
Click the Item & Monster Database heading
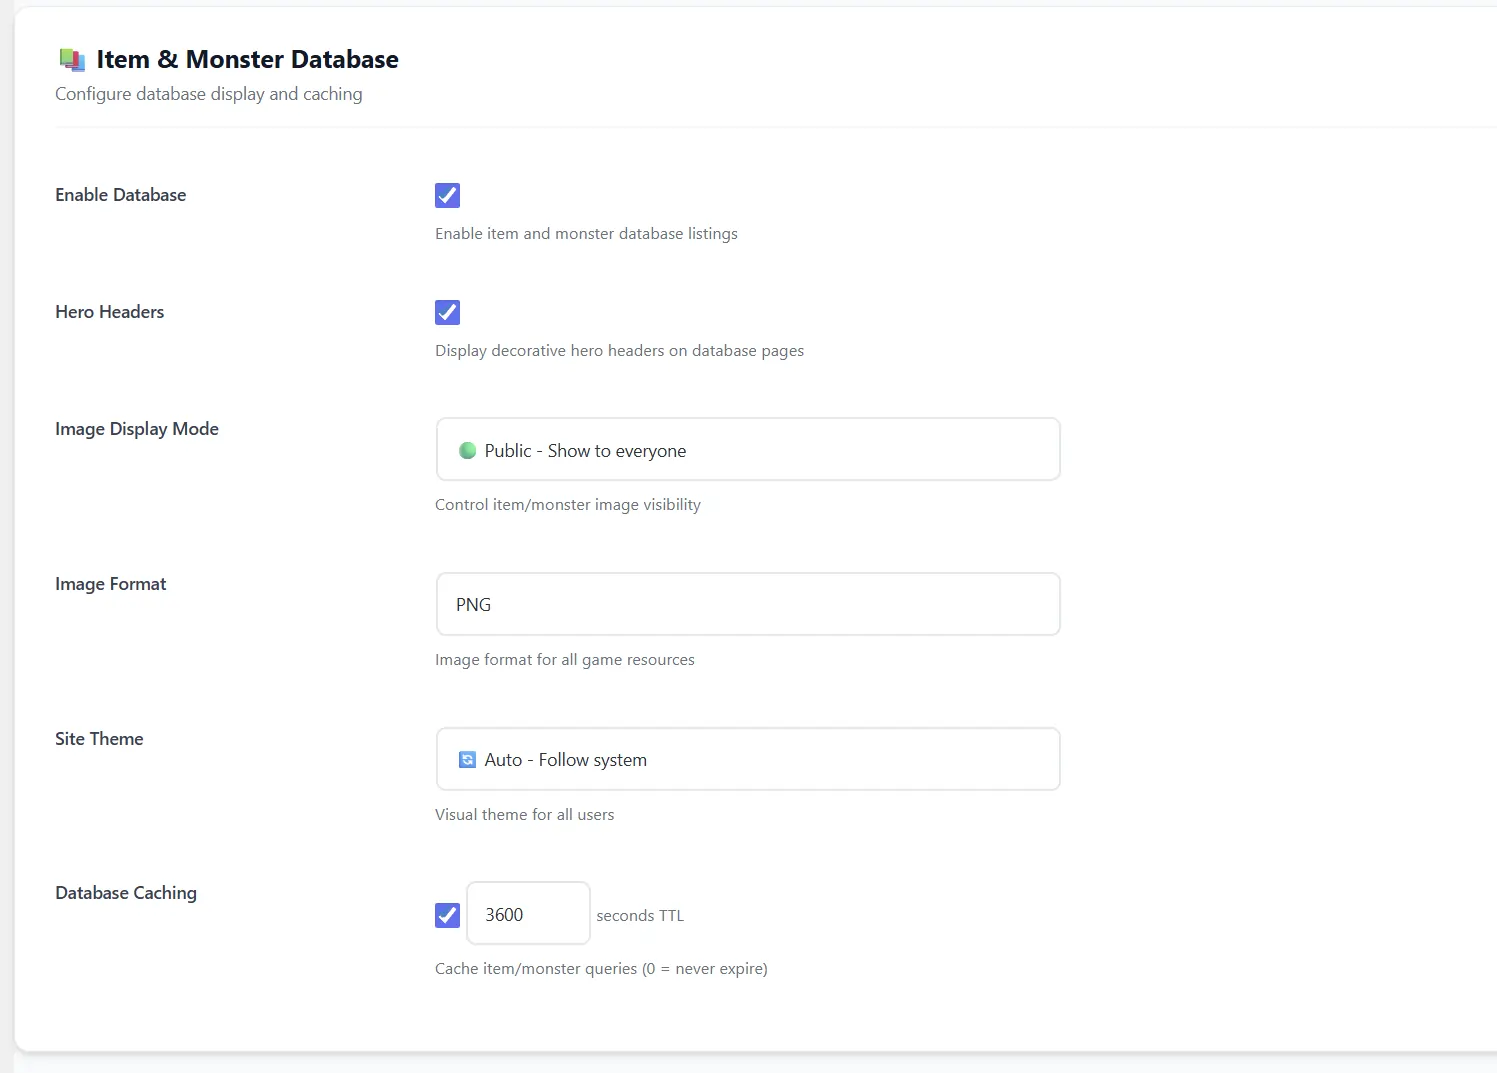click(x=247, y=60)
